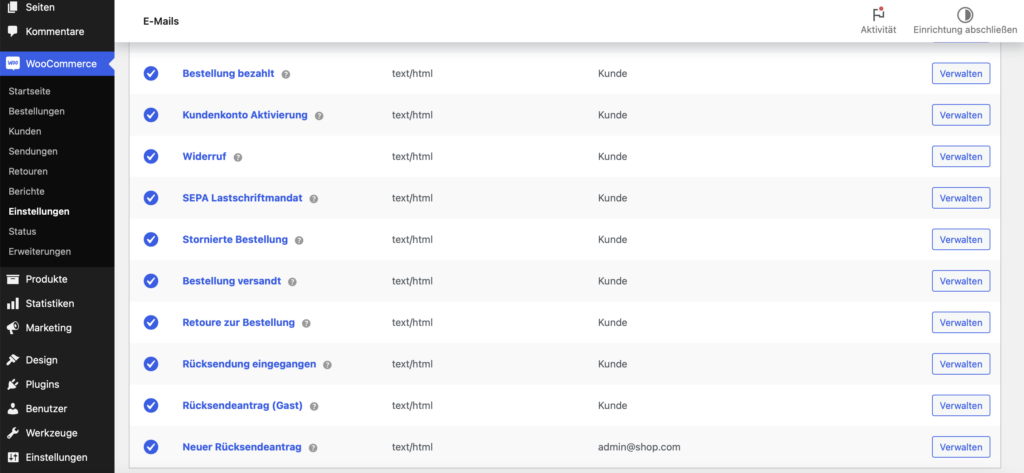
Task: Click Verwalten for Stornierte Bestellung
Action: [x=961, y=240]
